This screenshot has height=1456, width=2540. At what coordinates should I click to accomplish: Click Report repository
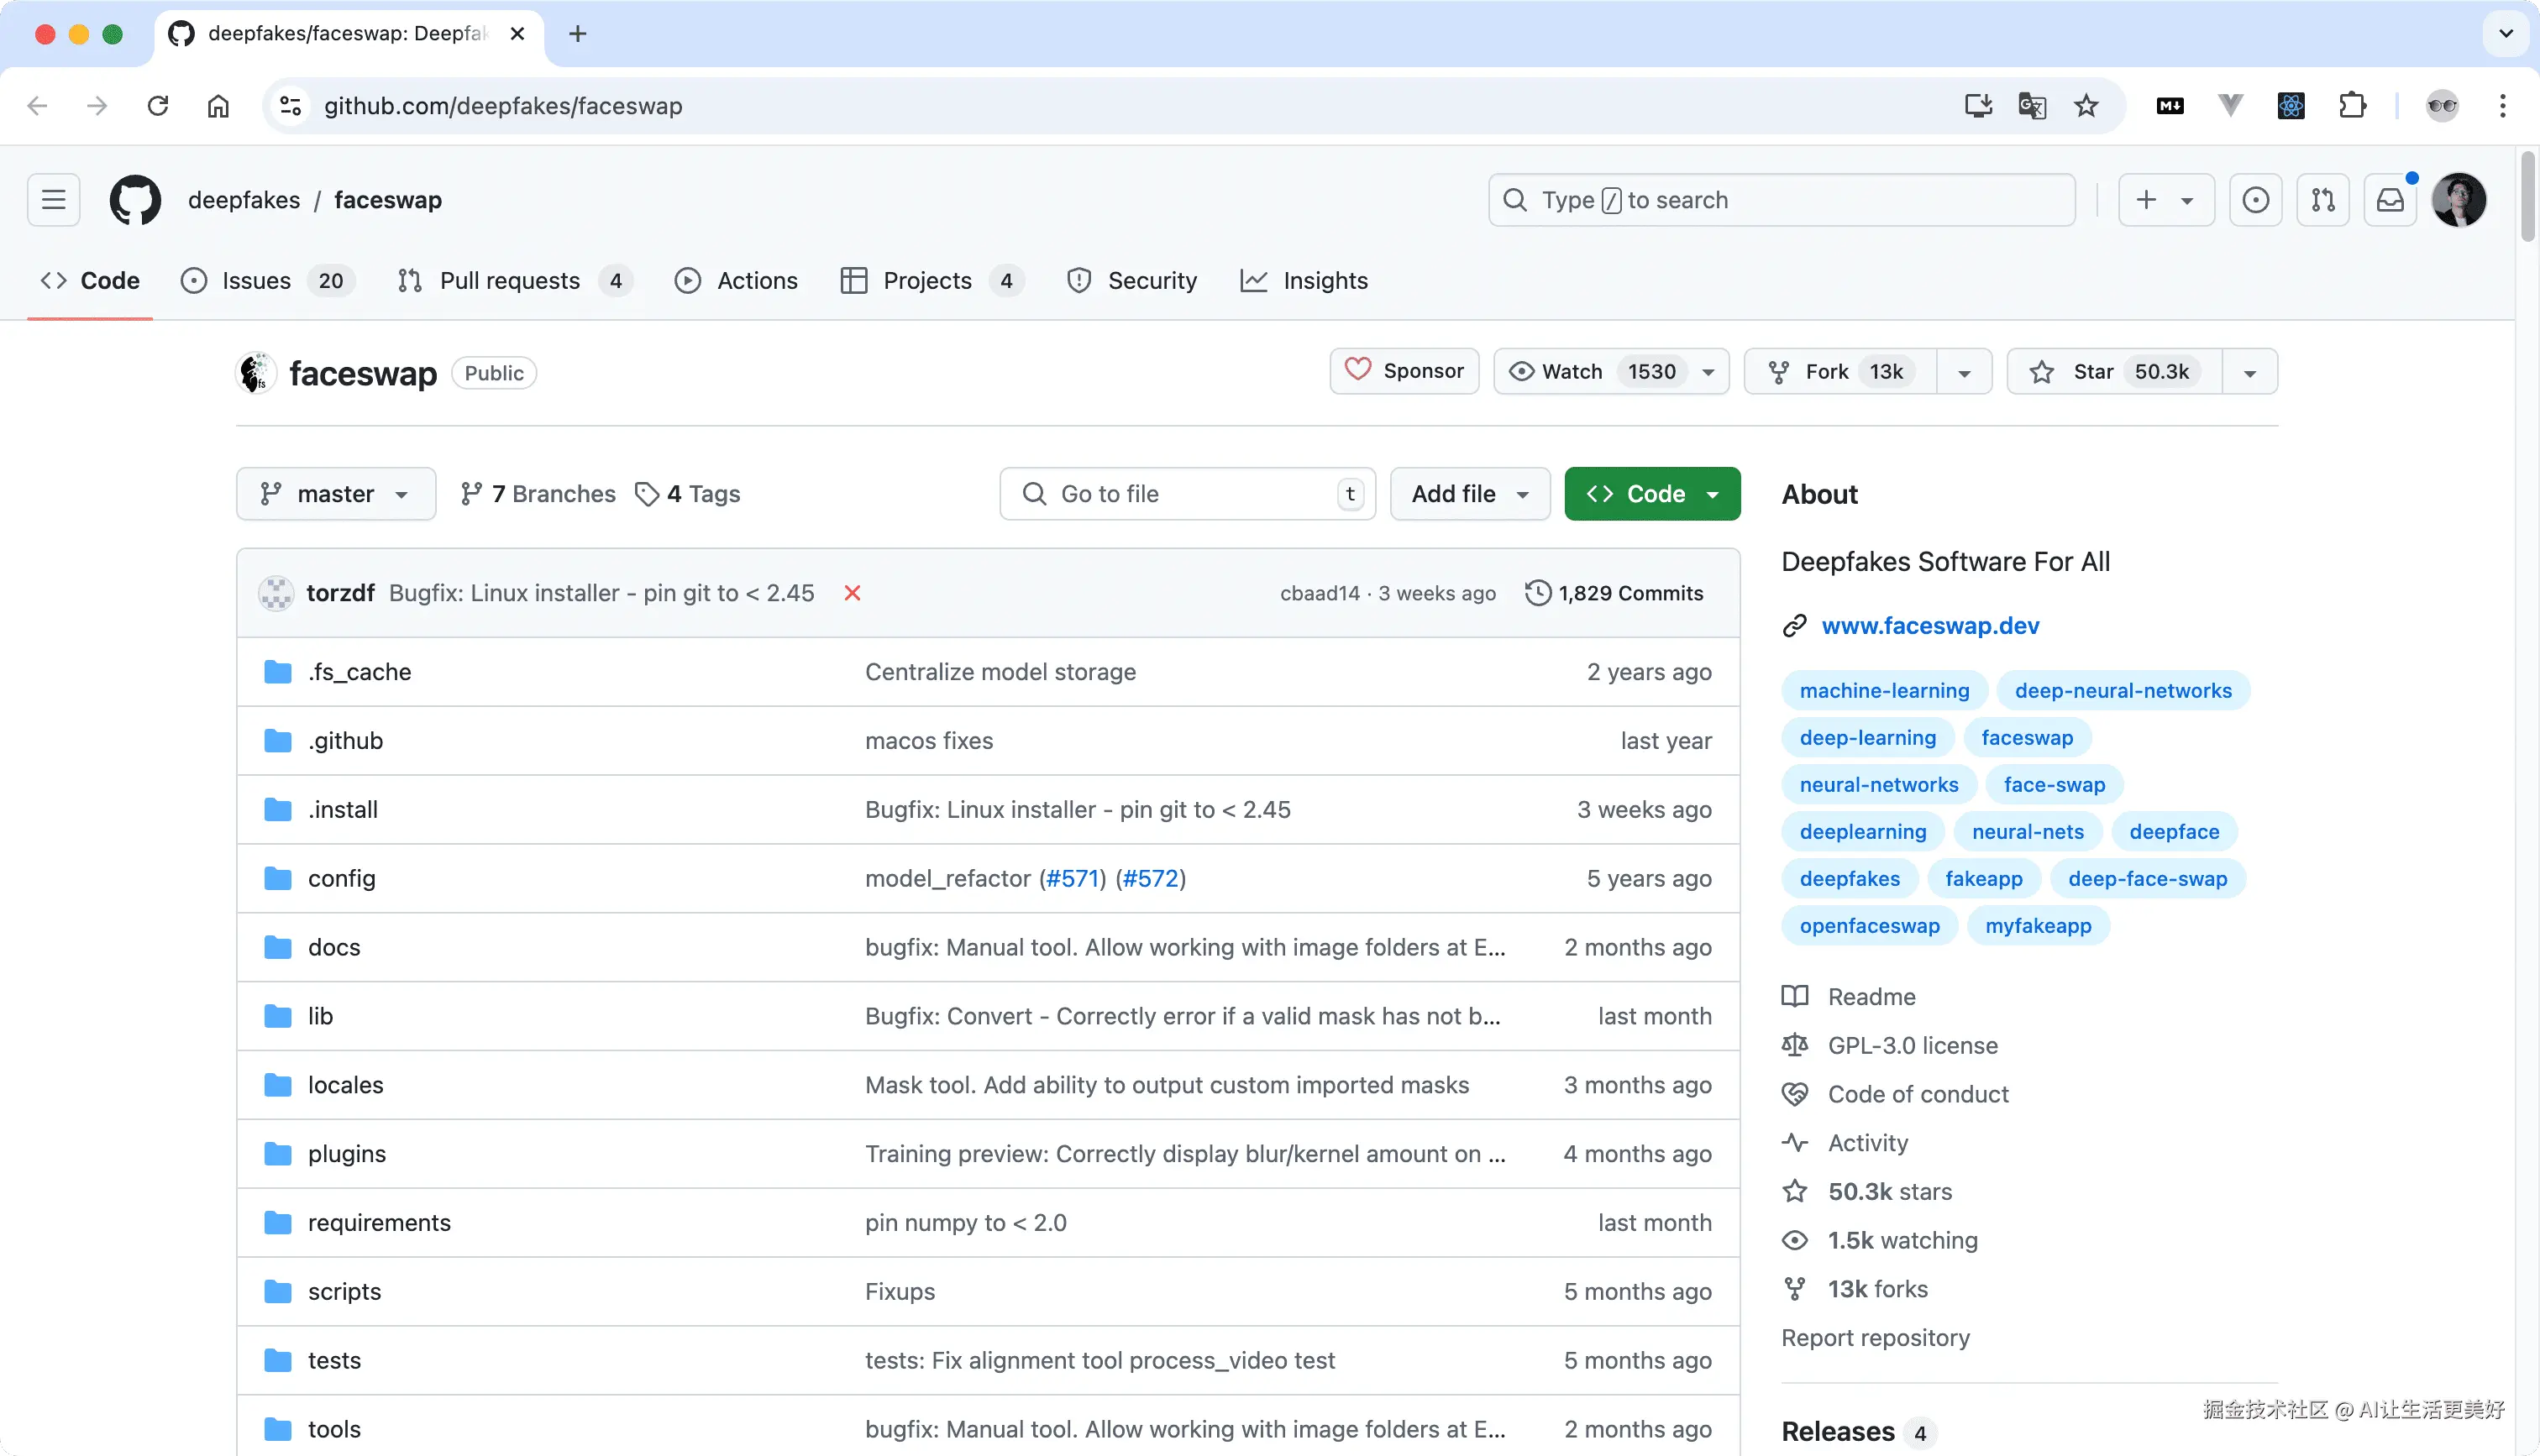[x=1875, y=1338]
